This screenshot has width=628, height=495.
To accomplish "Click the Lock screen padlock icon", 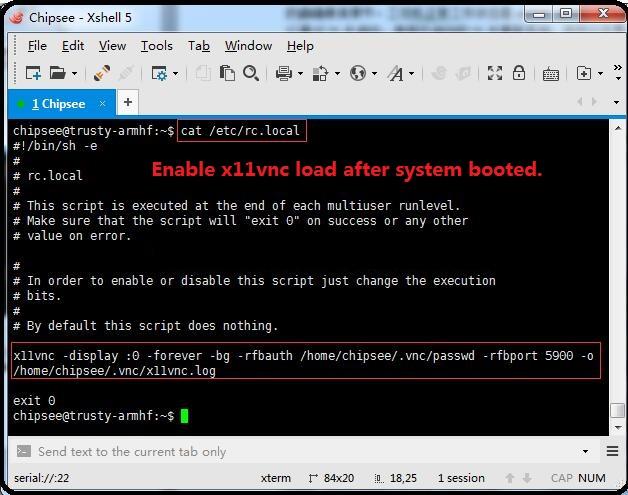I will pyautogui.click(x=519, y=73).
